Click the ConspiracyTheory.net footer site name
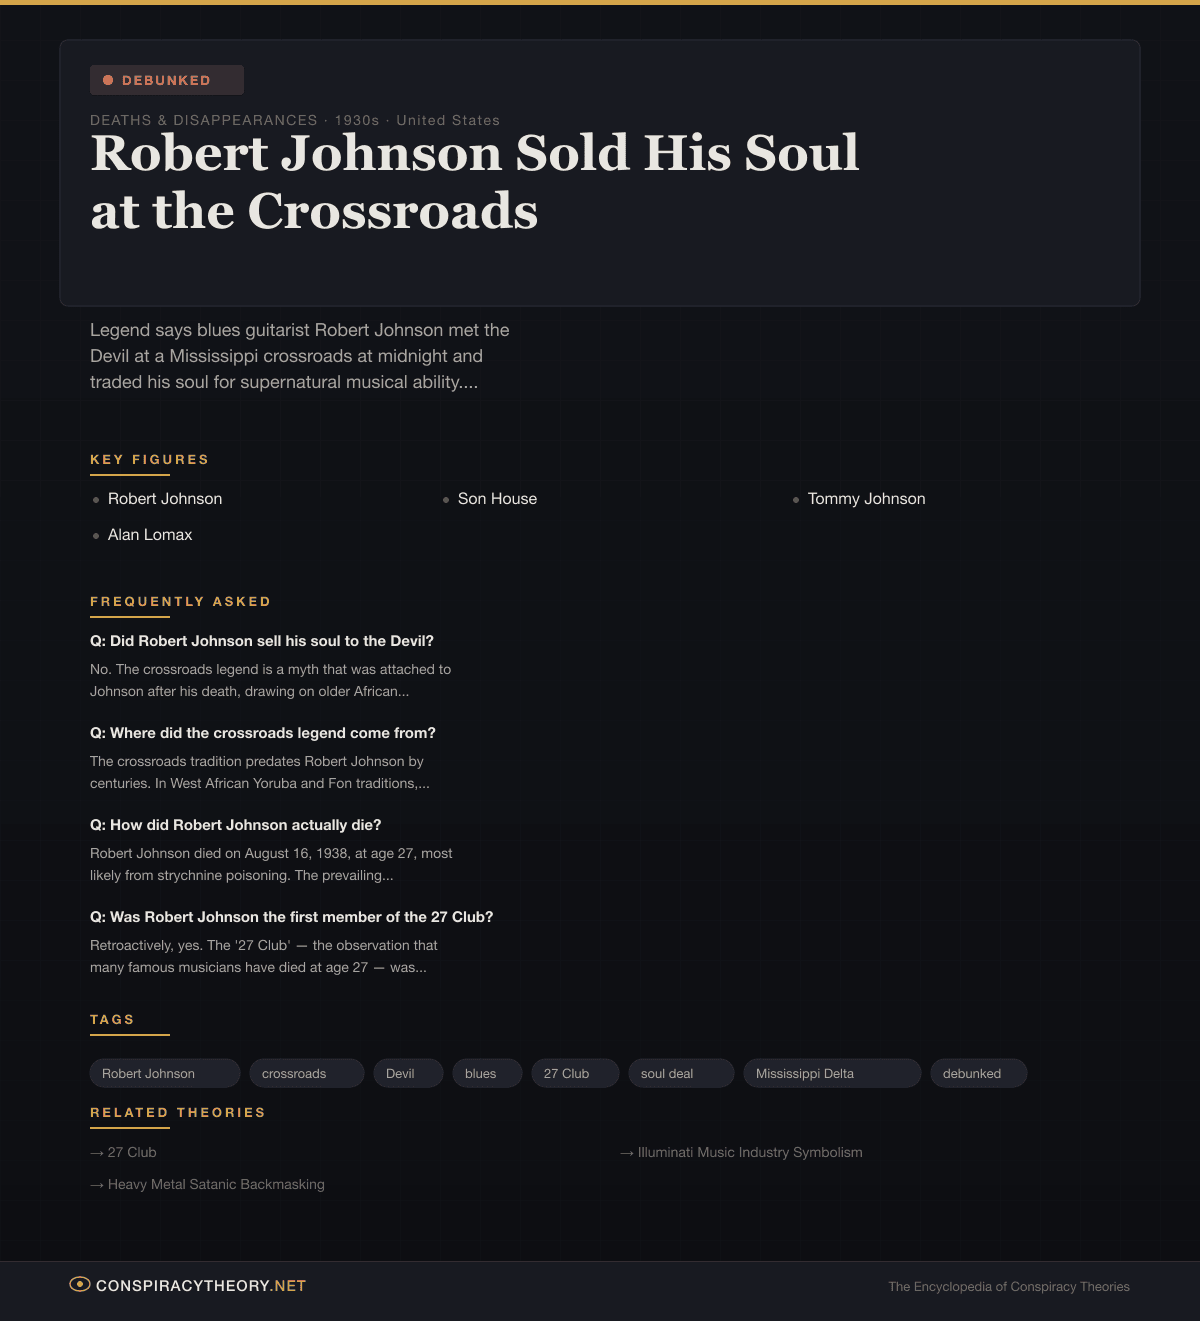Screen dimensions: 1200x1321 tap(201, 1286)
